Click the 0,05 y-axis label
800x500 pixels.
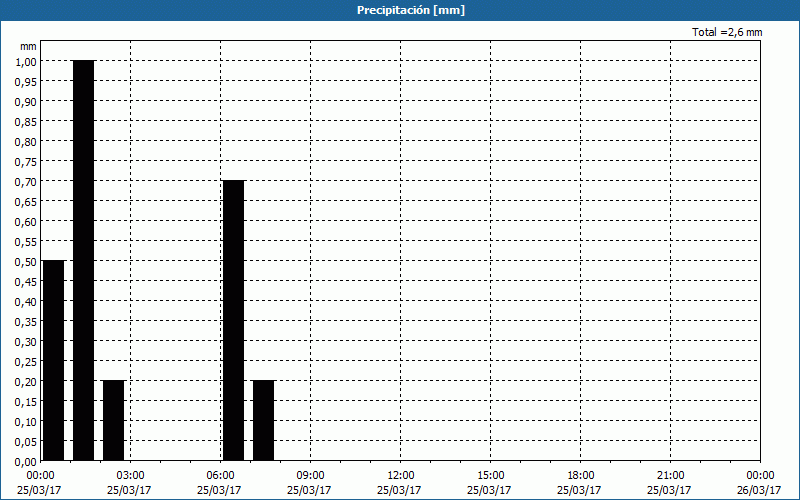tap(26, 441)
